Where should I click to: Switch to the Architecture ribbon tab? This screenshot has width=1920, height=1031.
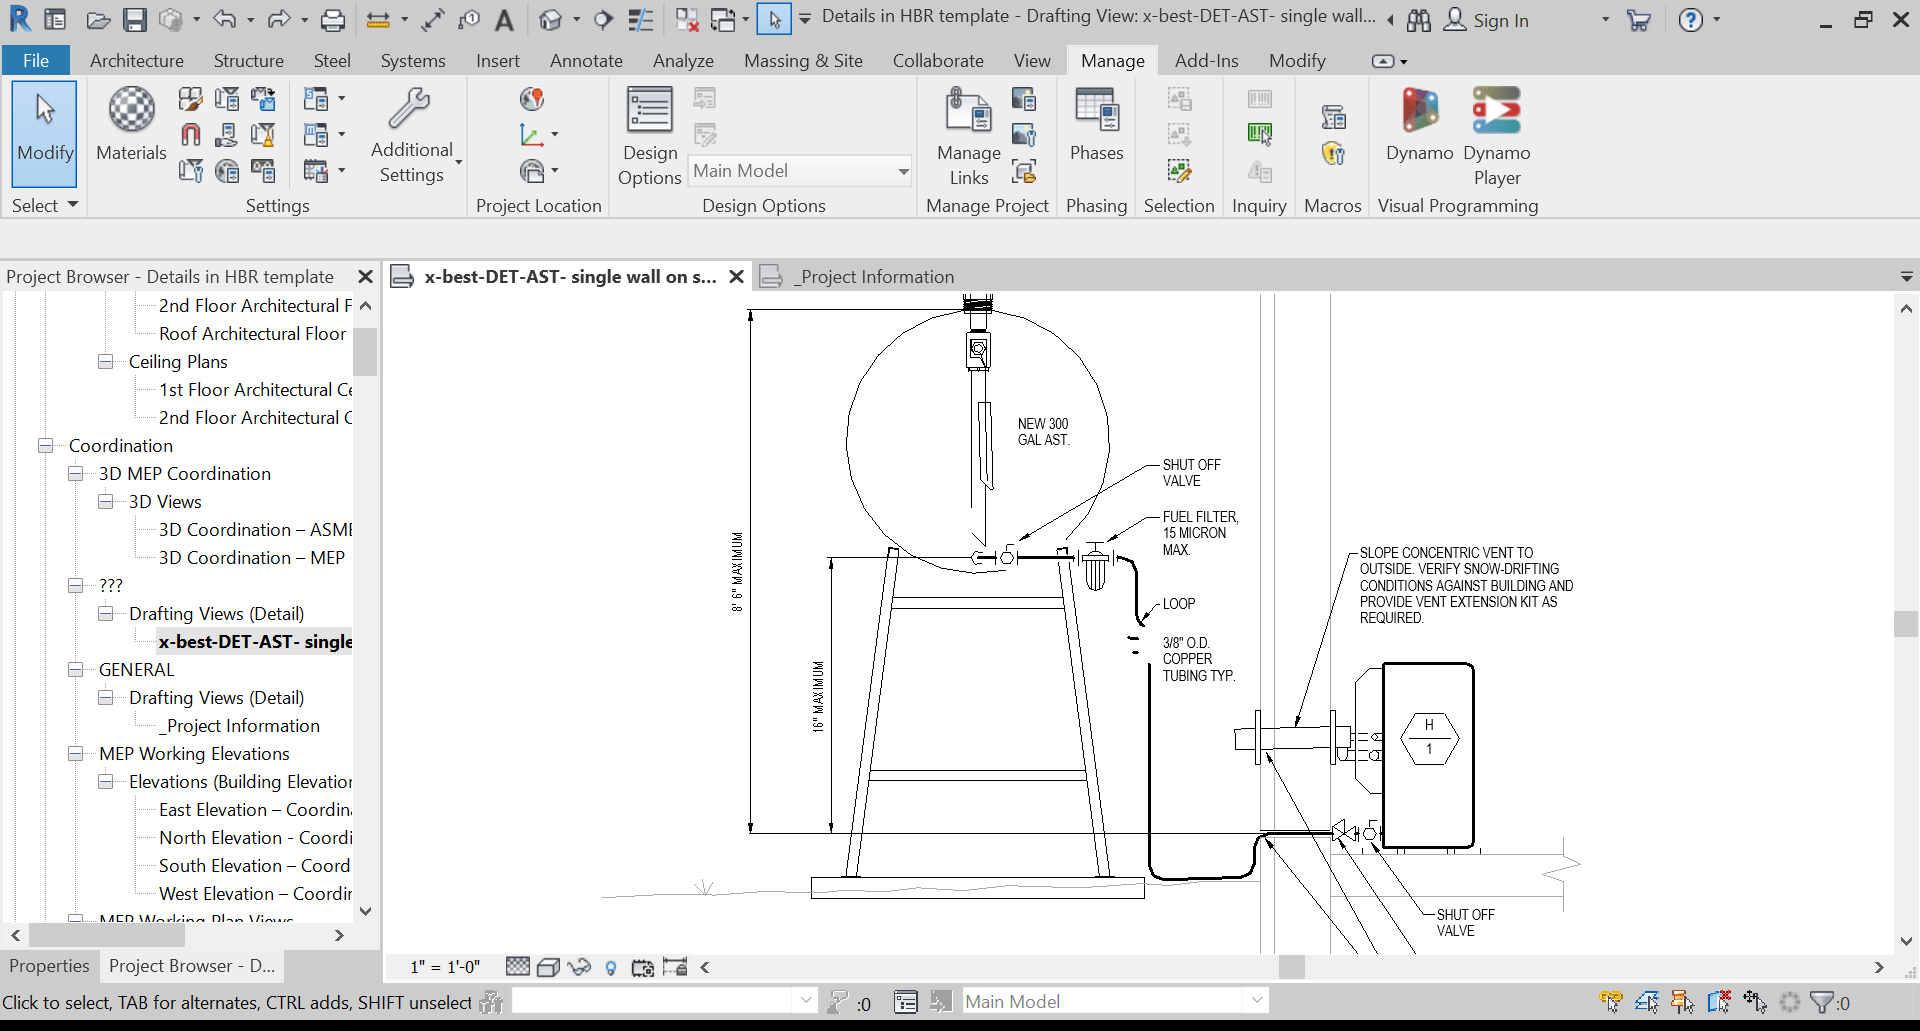tap(136, 60)
